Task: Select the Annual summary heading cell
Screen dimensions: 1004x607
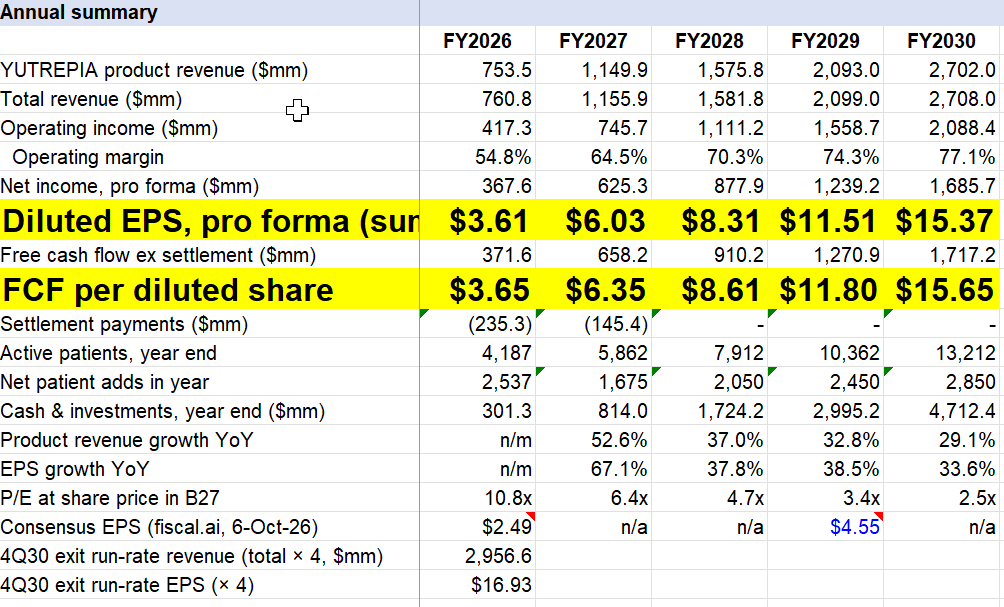Action: tap(209, 13)
